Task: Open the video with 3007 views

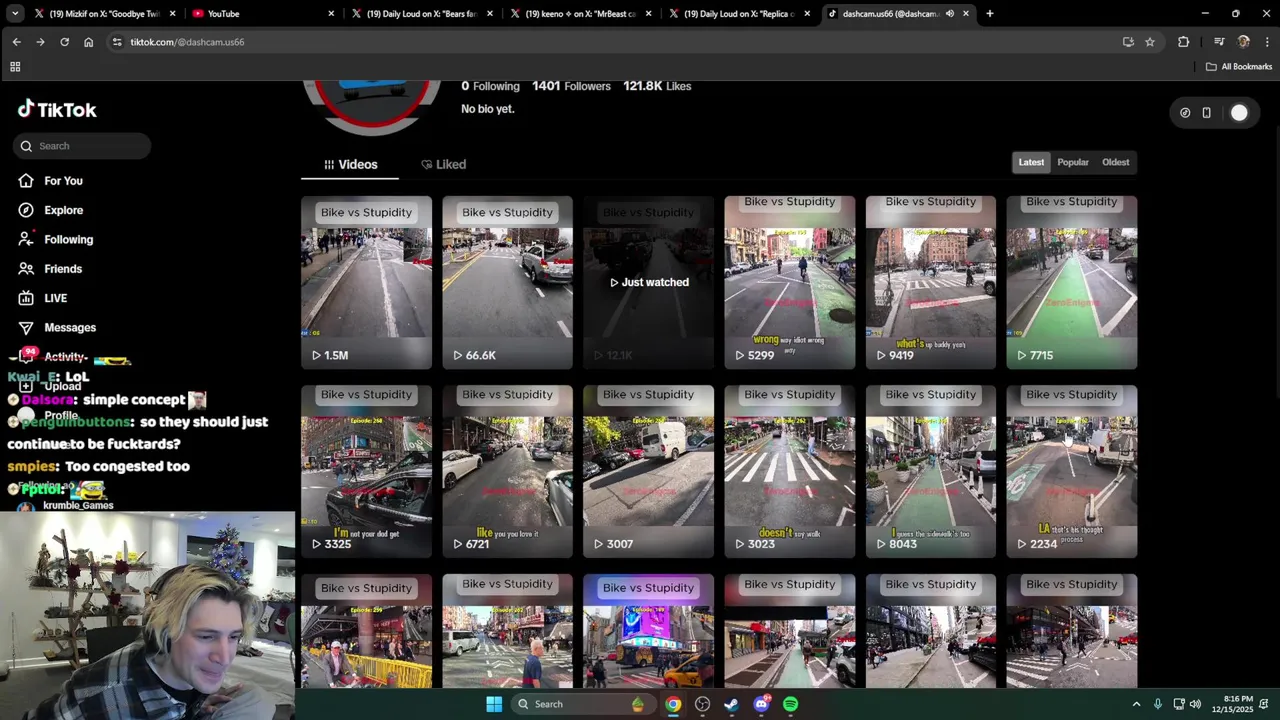Action: point(648,471)
